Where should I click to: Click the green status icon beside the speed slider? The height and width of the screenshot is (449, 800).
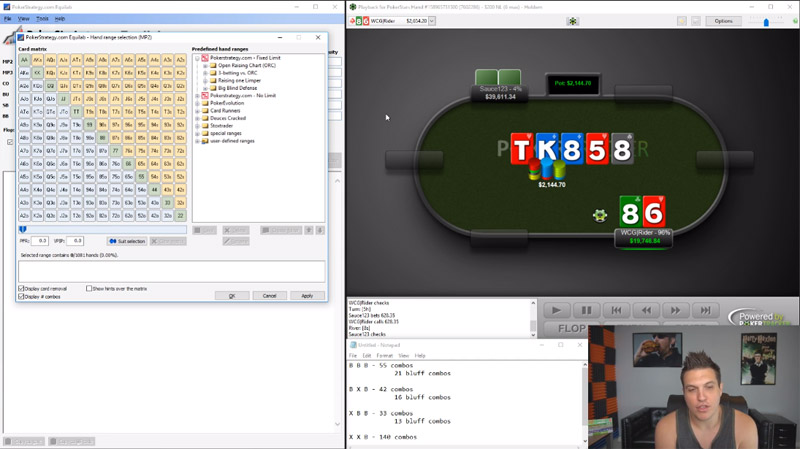click(x=795, y=21)
